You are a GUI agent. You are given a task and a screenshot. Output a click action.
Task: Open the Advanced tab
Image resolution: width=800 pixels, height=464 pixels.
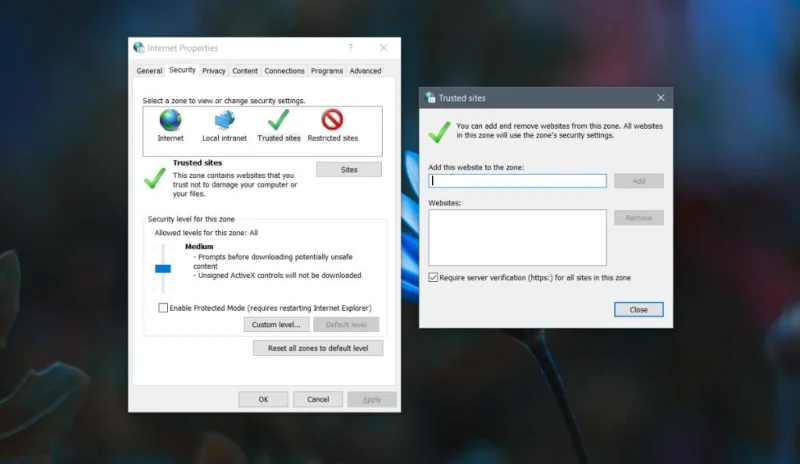365,71
